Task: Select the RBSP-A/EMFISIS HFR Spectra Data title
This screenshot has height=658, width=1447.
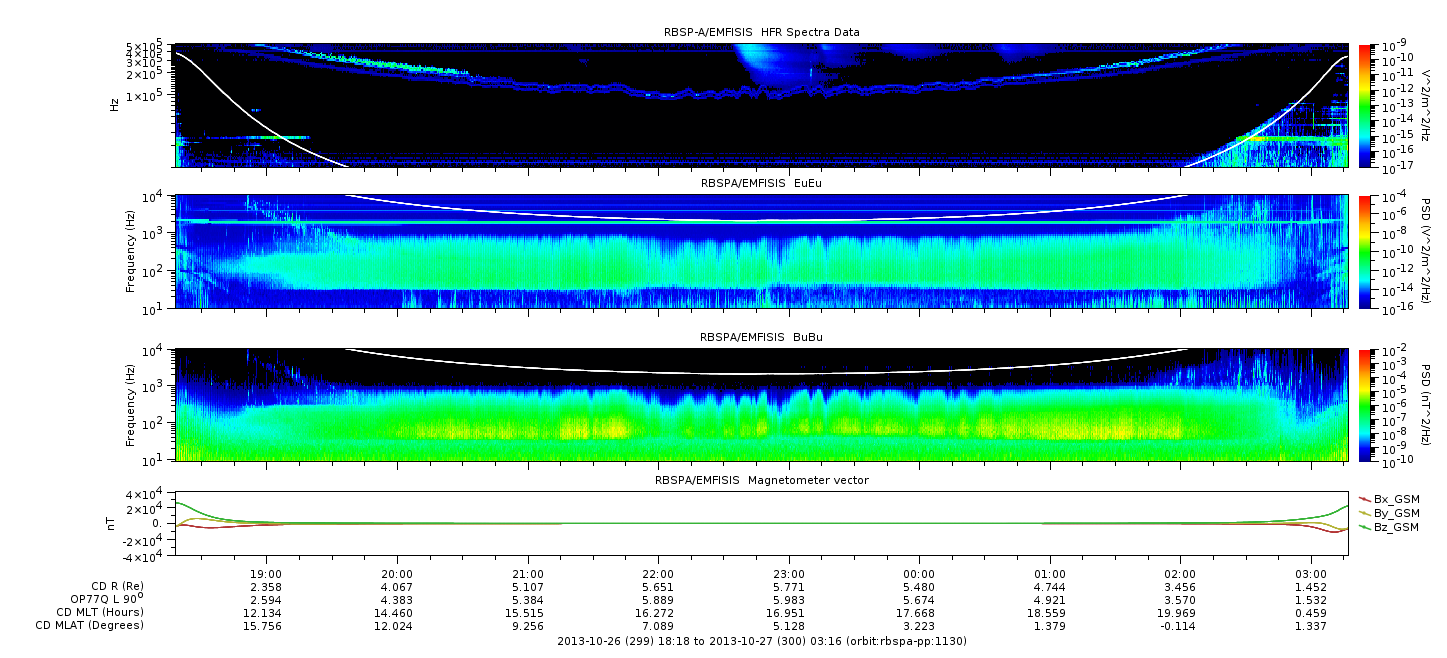Action: pos(761,33)
